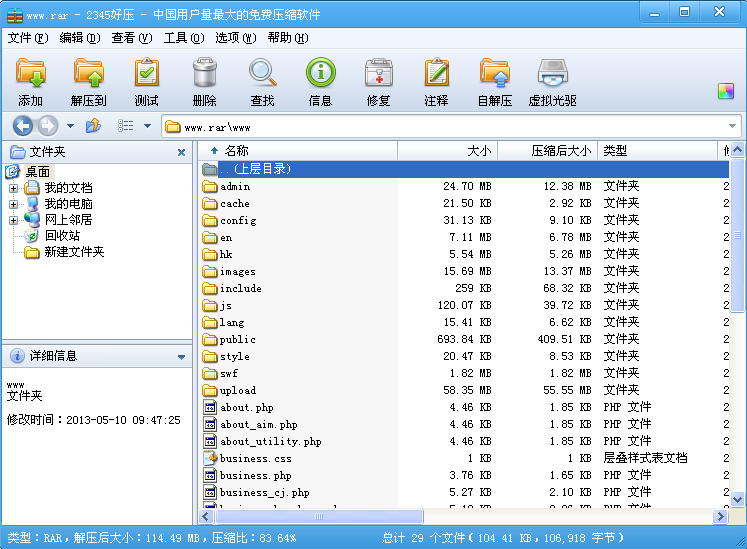
Task: Select the include folder icon
Action: point(210,288)
